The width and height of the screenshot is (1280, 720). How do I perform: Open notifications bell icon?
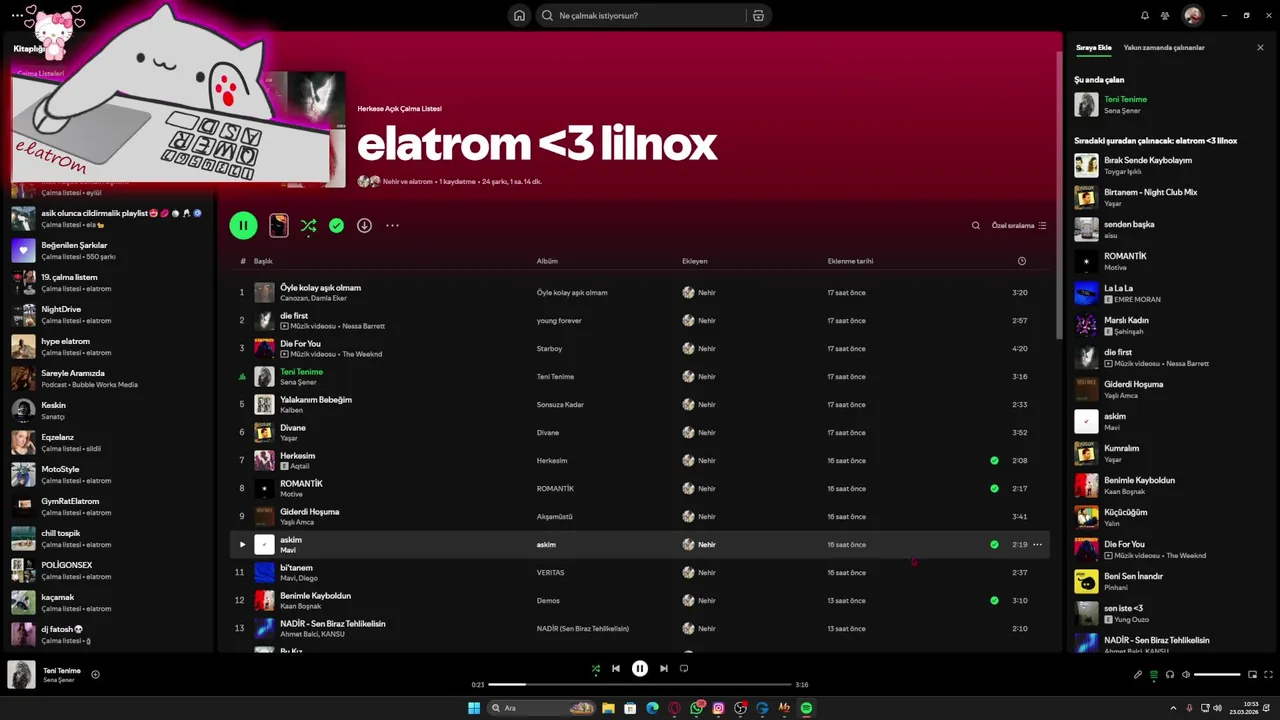(1145, 15)
